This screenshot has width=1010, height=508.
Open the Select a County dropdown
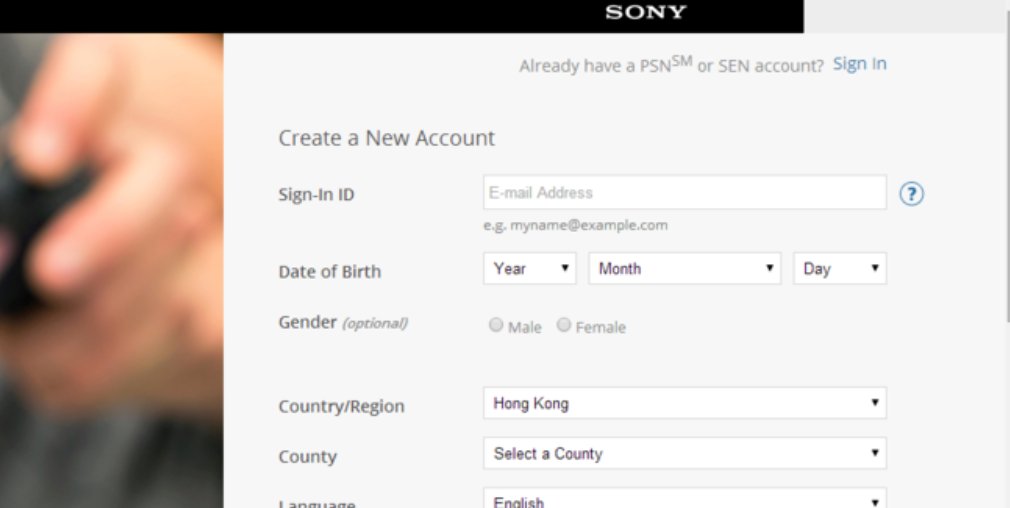point(685,453)
